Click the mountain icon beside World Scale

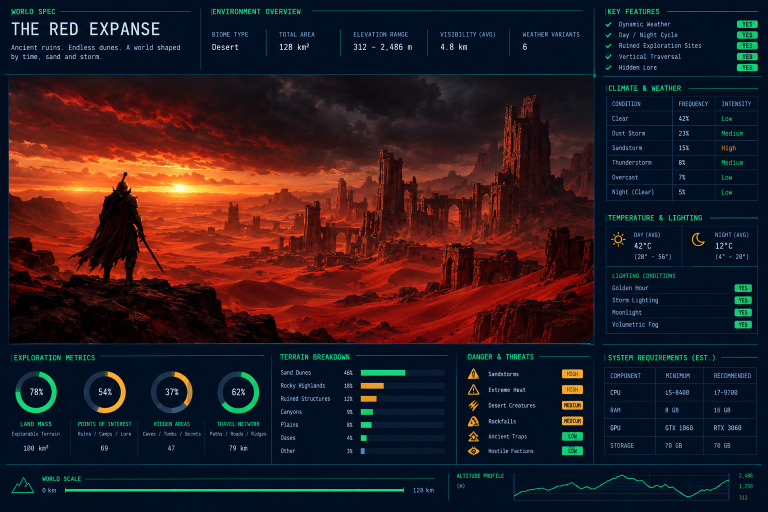coord(23,485)
